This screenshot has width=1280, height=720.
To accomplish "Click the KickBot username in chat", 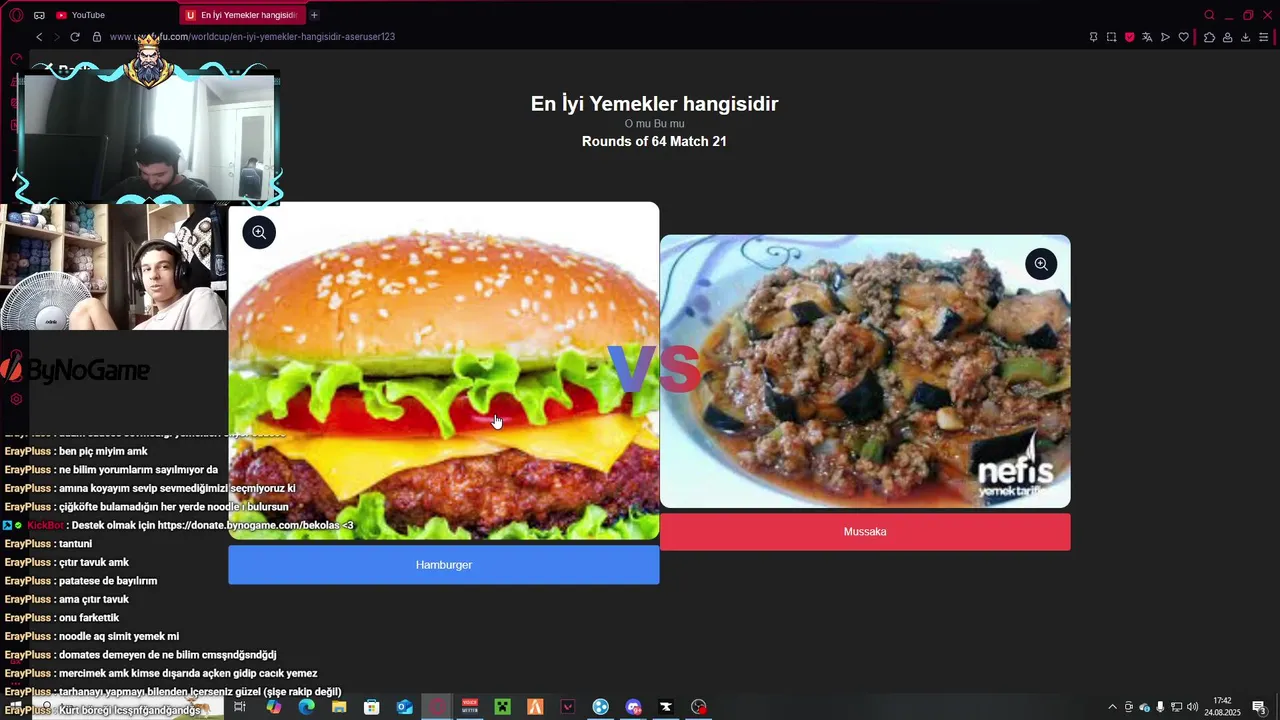I will pos(45,525).
